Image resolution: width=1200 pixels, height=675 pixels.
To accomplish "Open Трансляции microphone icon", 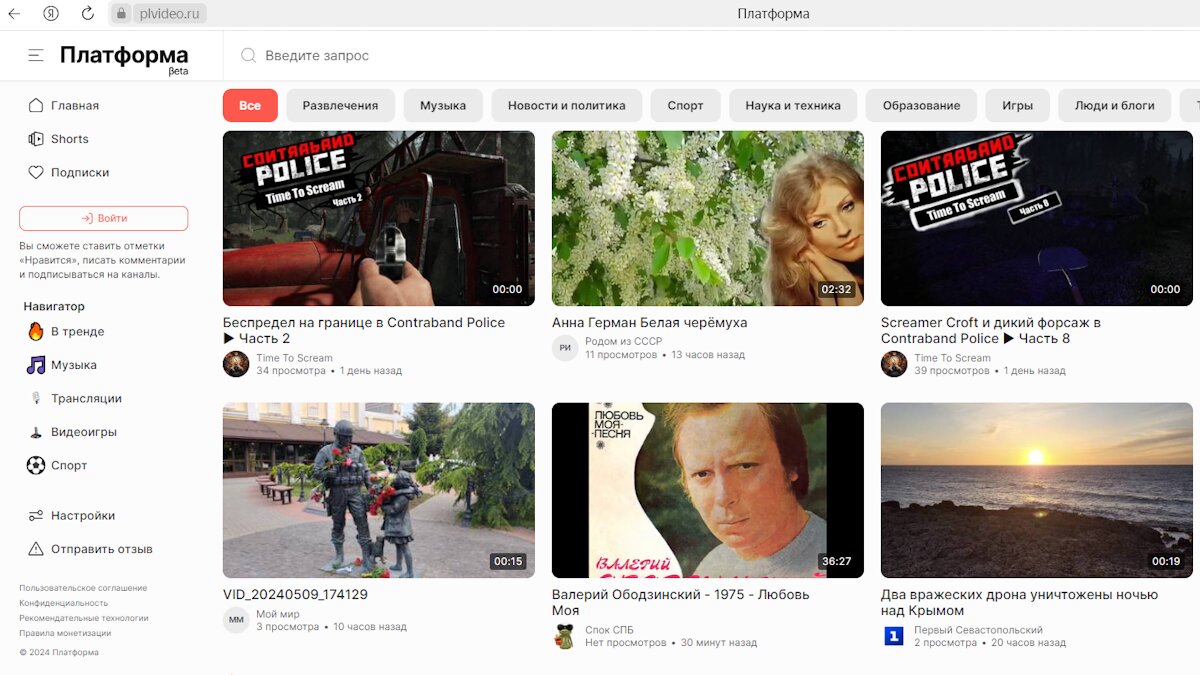I will pos(36,398).
